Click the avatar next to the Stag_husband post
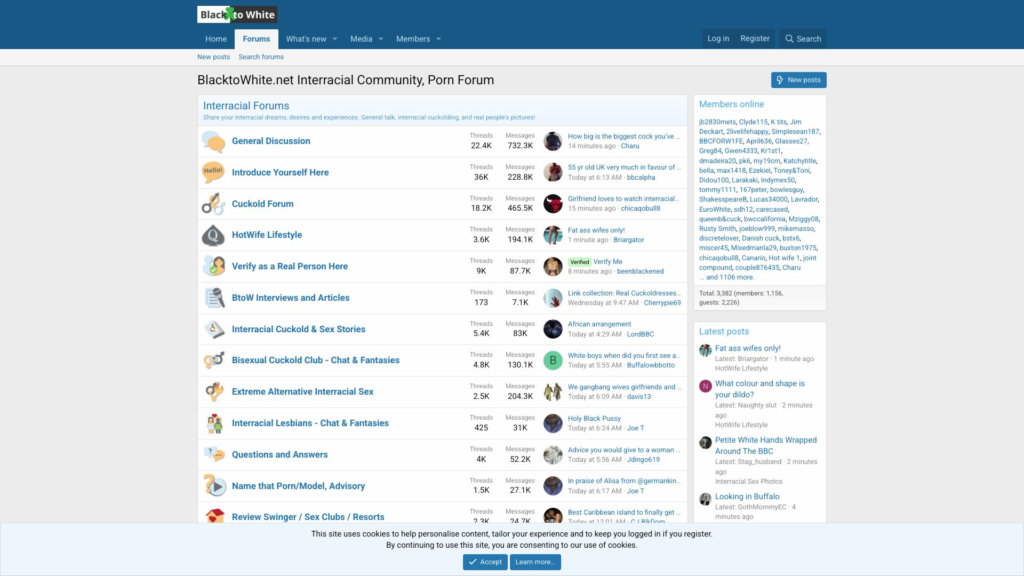 pos(705,443)
